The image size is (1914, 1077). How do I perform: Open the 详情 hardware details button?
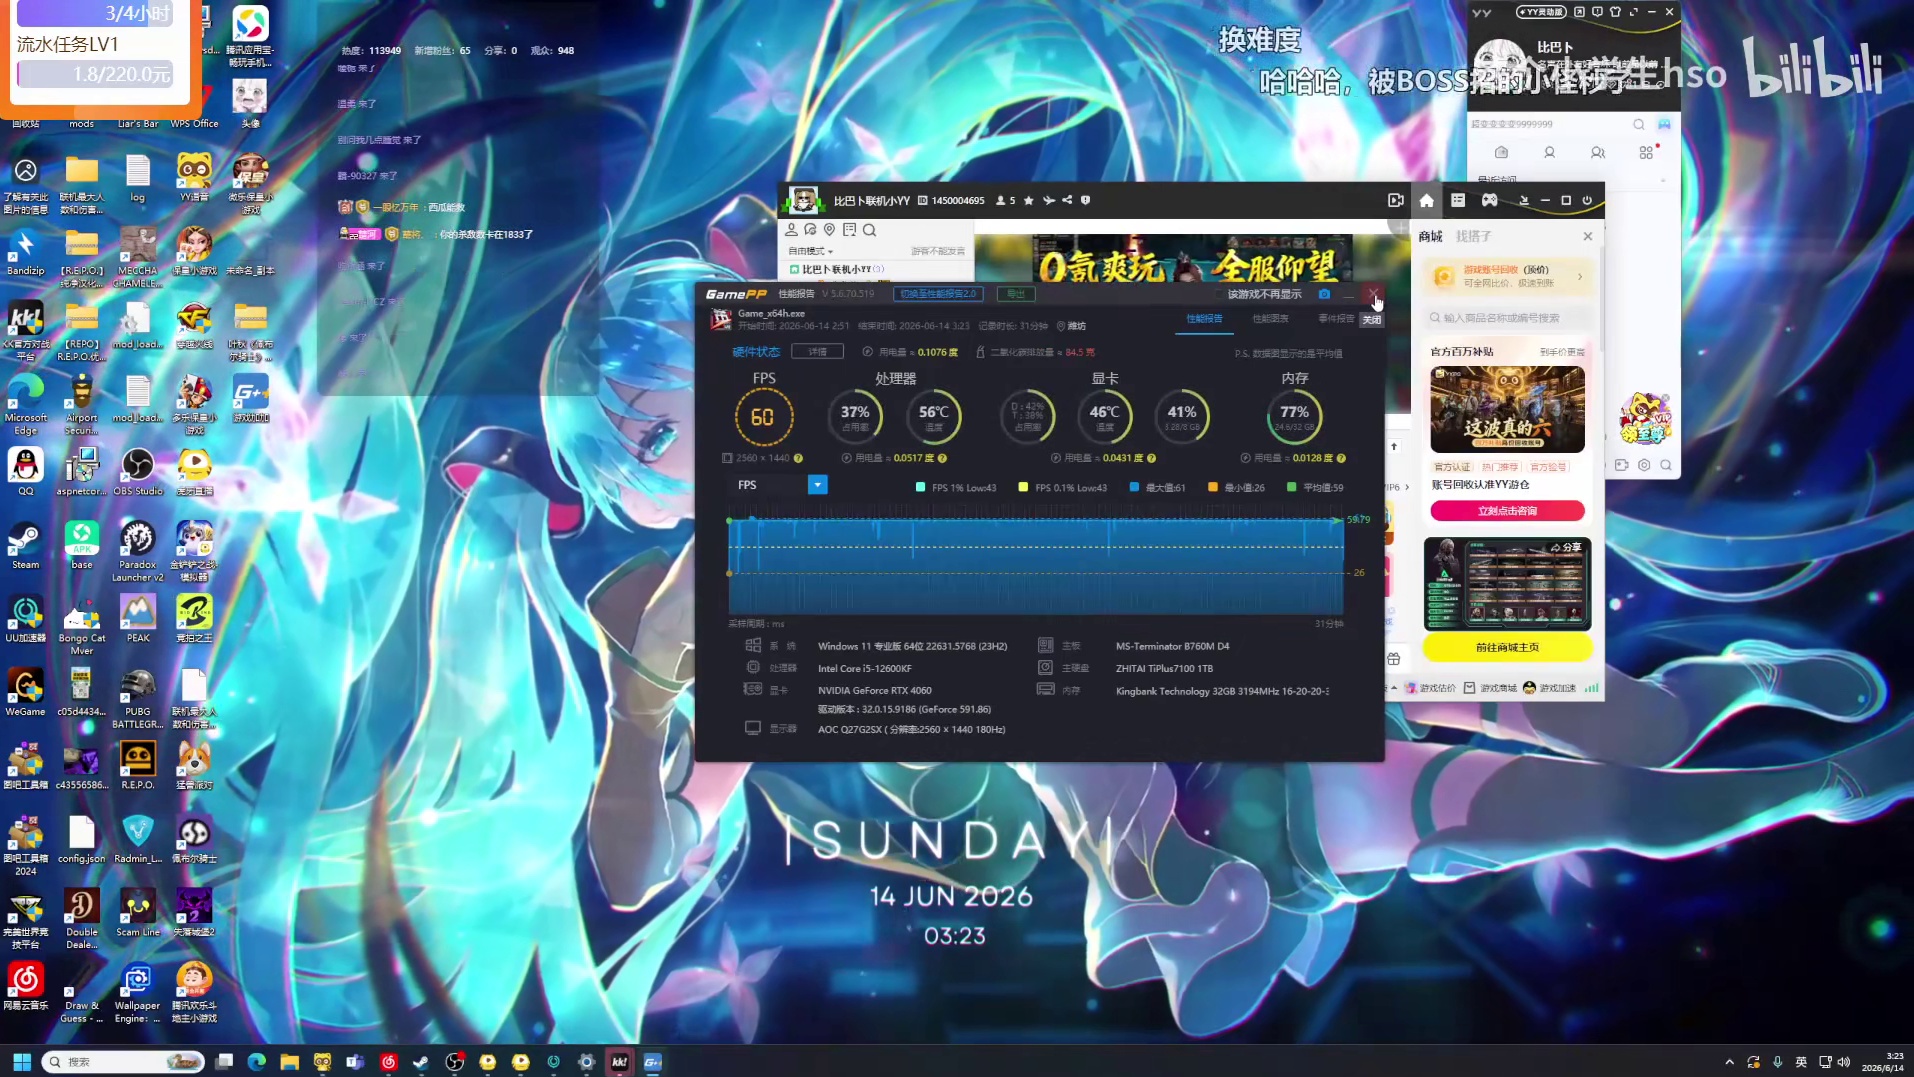(x=817, y=352)
